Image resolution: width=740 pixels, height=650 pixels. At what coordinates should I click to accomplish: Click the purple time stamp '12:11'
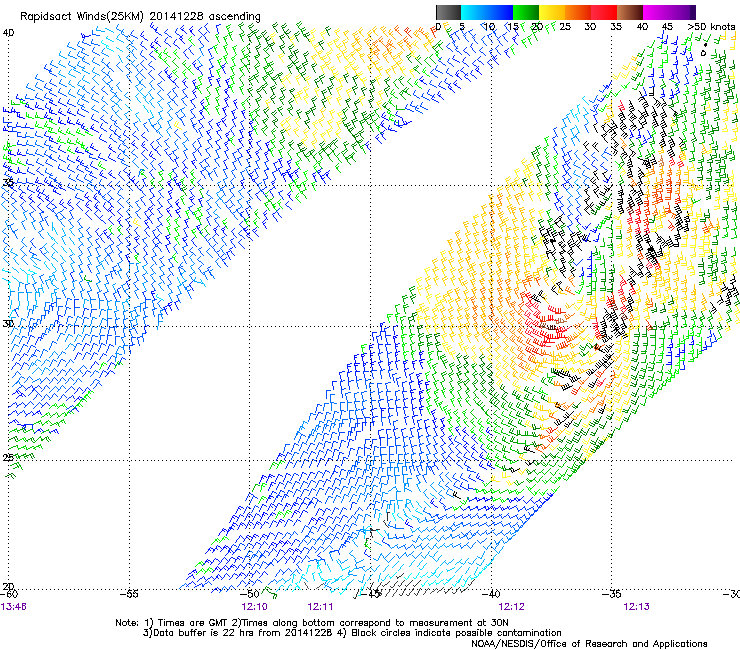[x=320, y=607]
